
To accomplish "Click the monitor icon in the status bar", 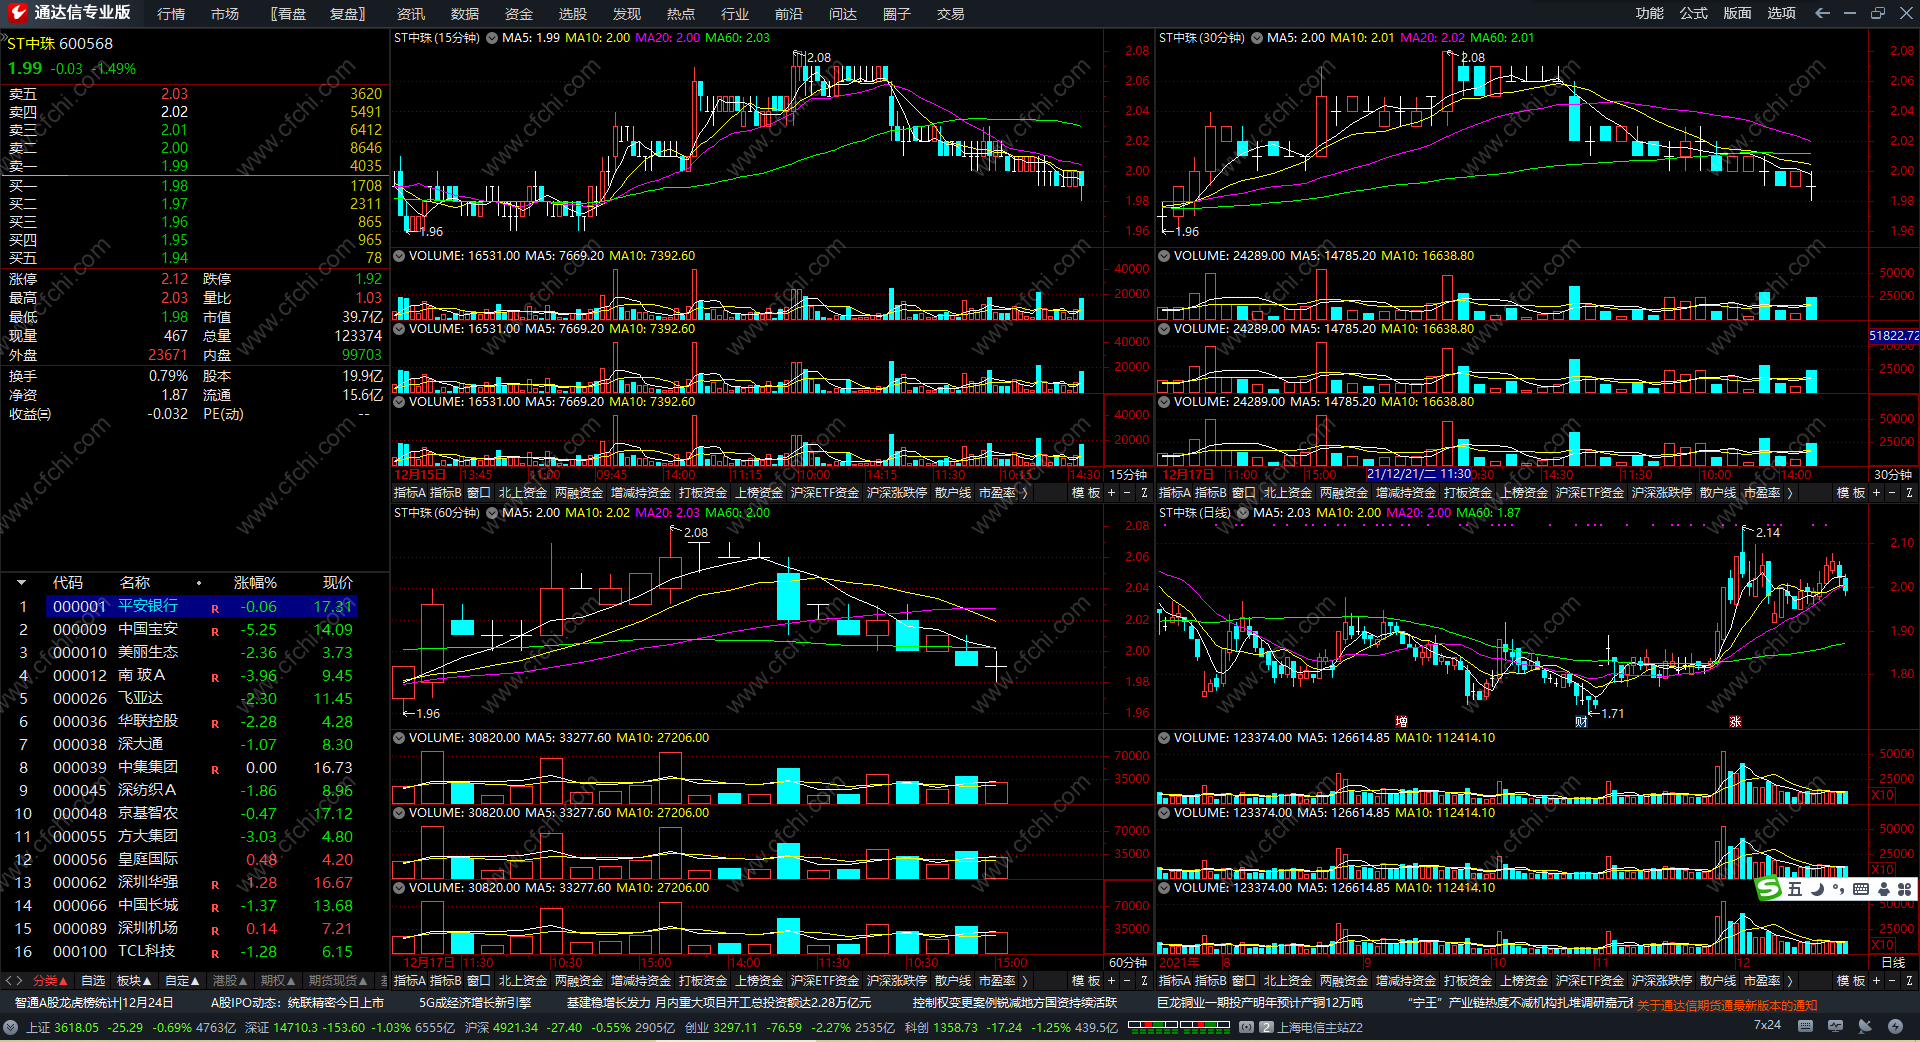I will click(x=1835, y=1026).
